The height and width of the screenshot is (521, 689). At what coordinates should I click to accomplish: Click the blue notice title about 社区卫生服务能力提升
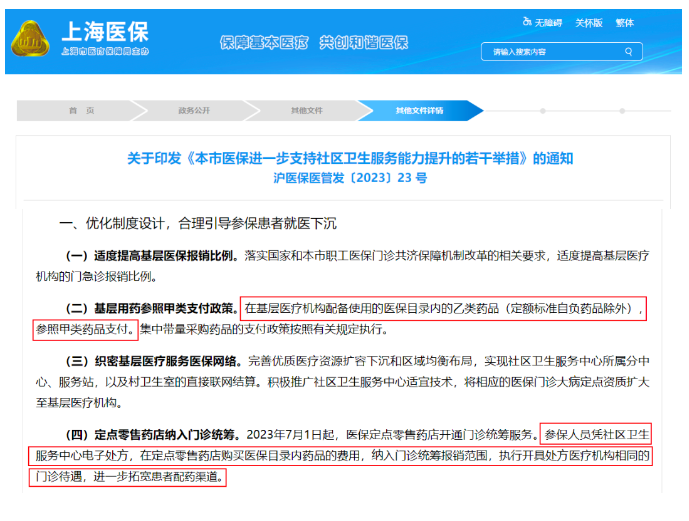coord(350,158)
